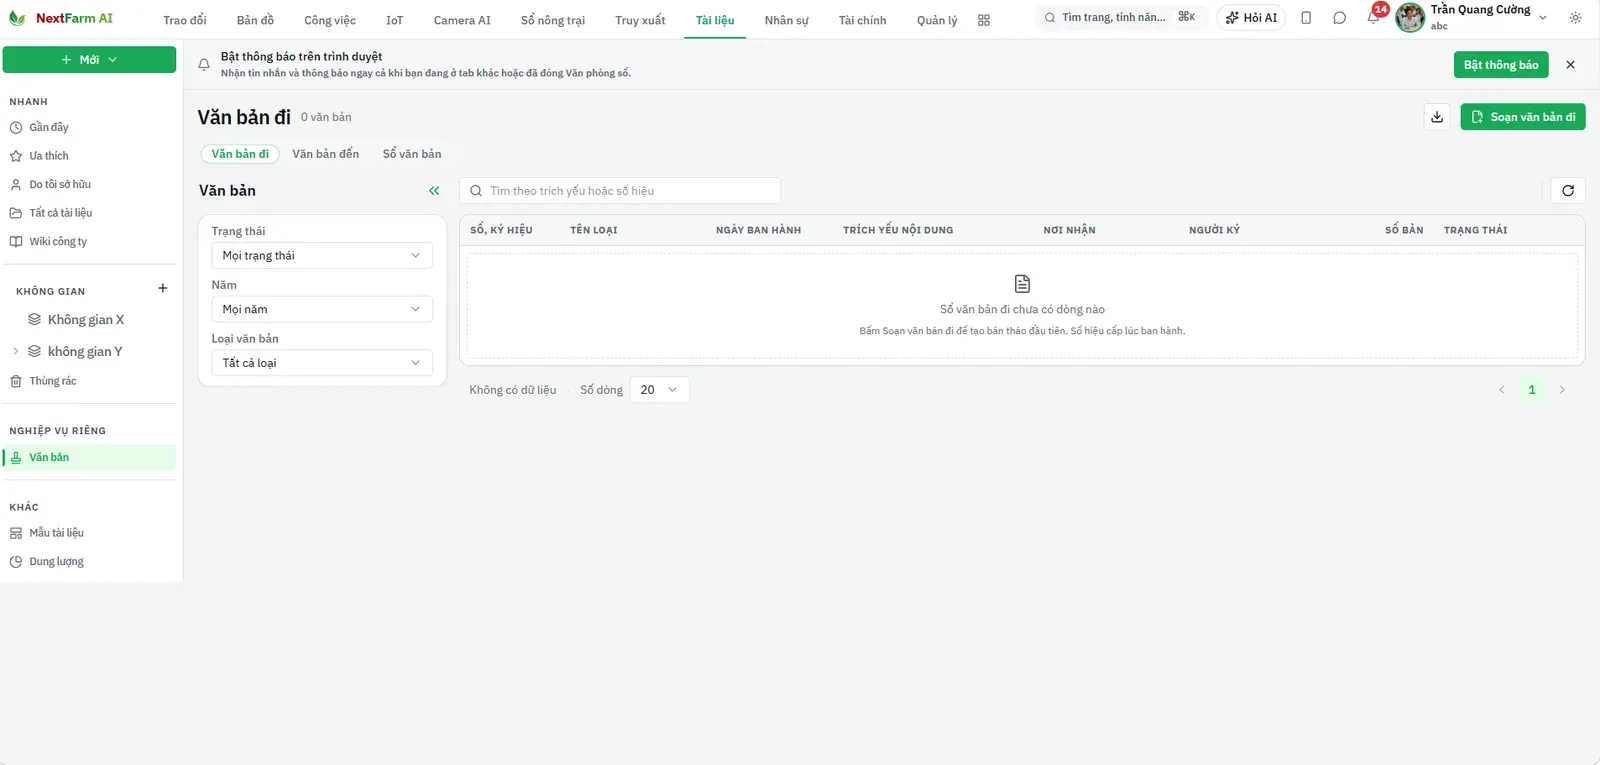Click the download export icon
Screen dimensions: 1600x765
(x=1437, y=117)
